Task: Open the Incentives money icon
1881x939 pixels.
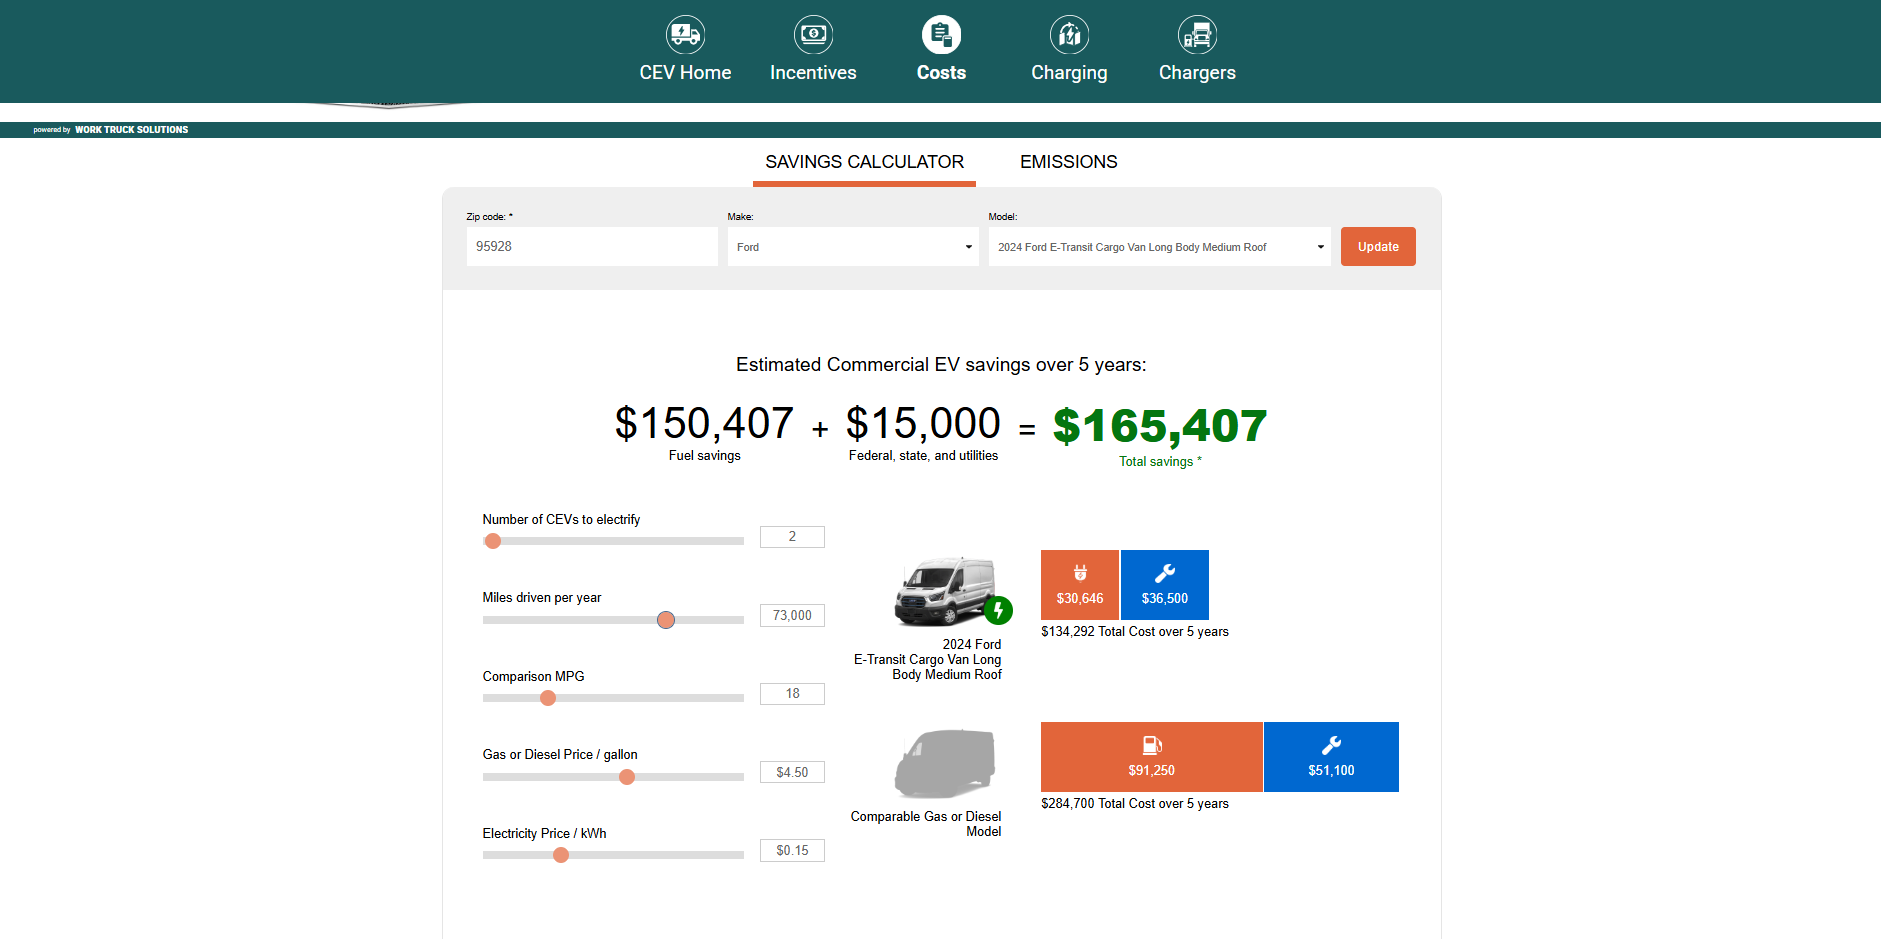Action: coord(813,35)
